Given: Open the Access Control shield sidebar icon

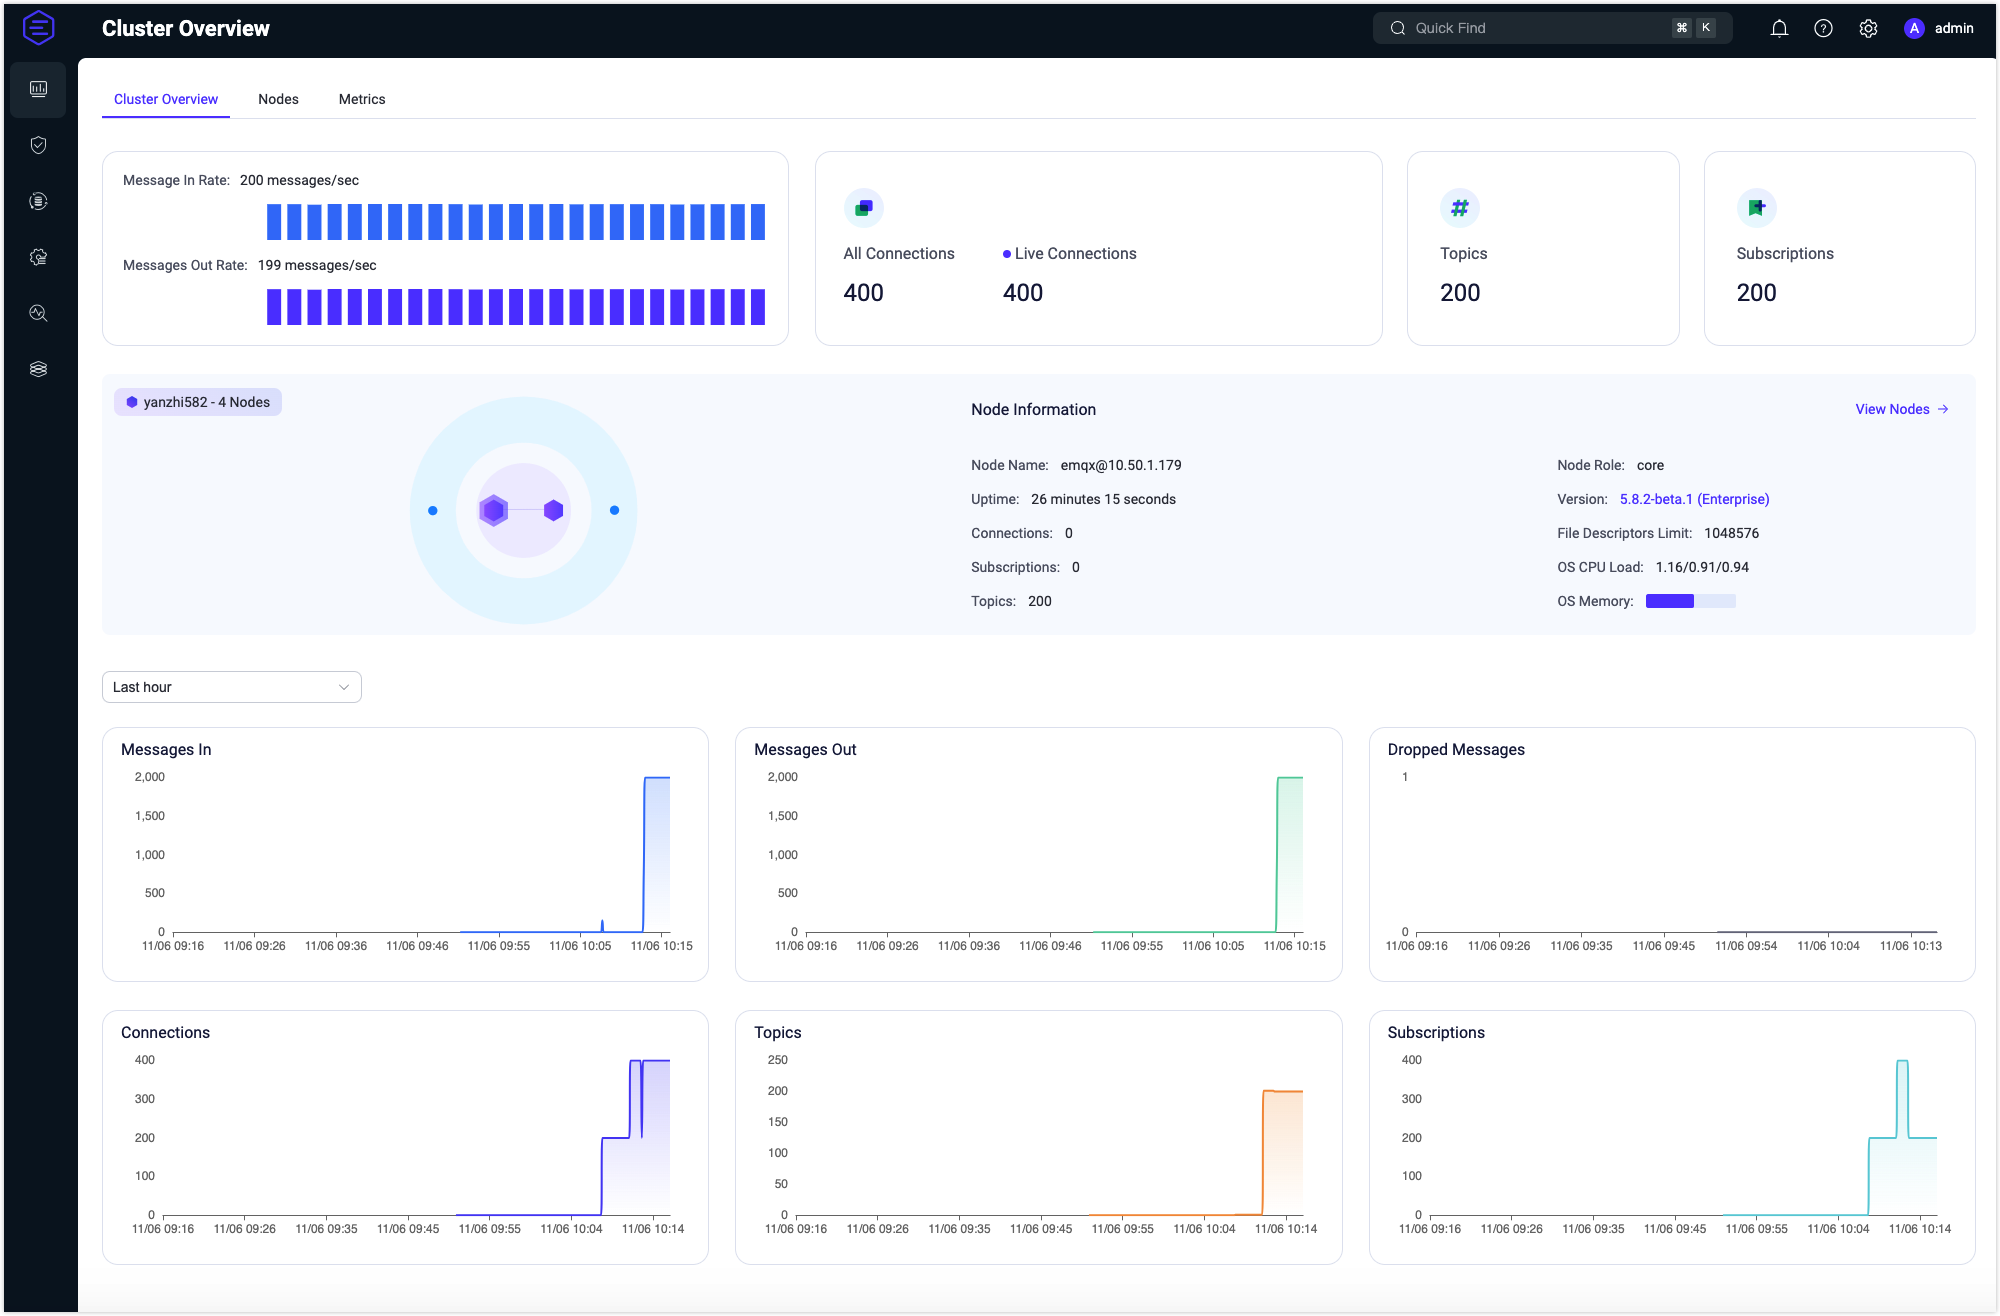Looking at the screenshot, I should click(38, 145).
